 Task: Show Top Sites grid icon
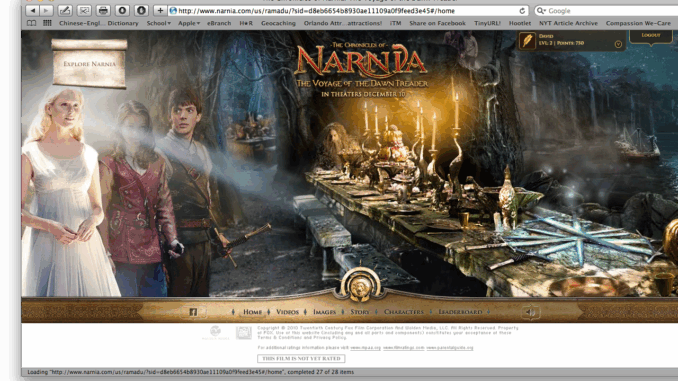(x=47, y=23)
